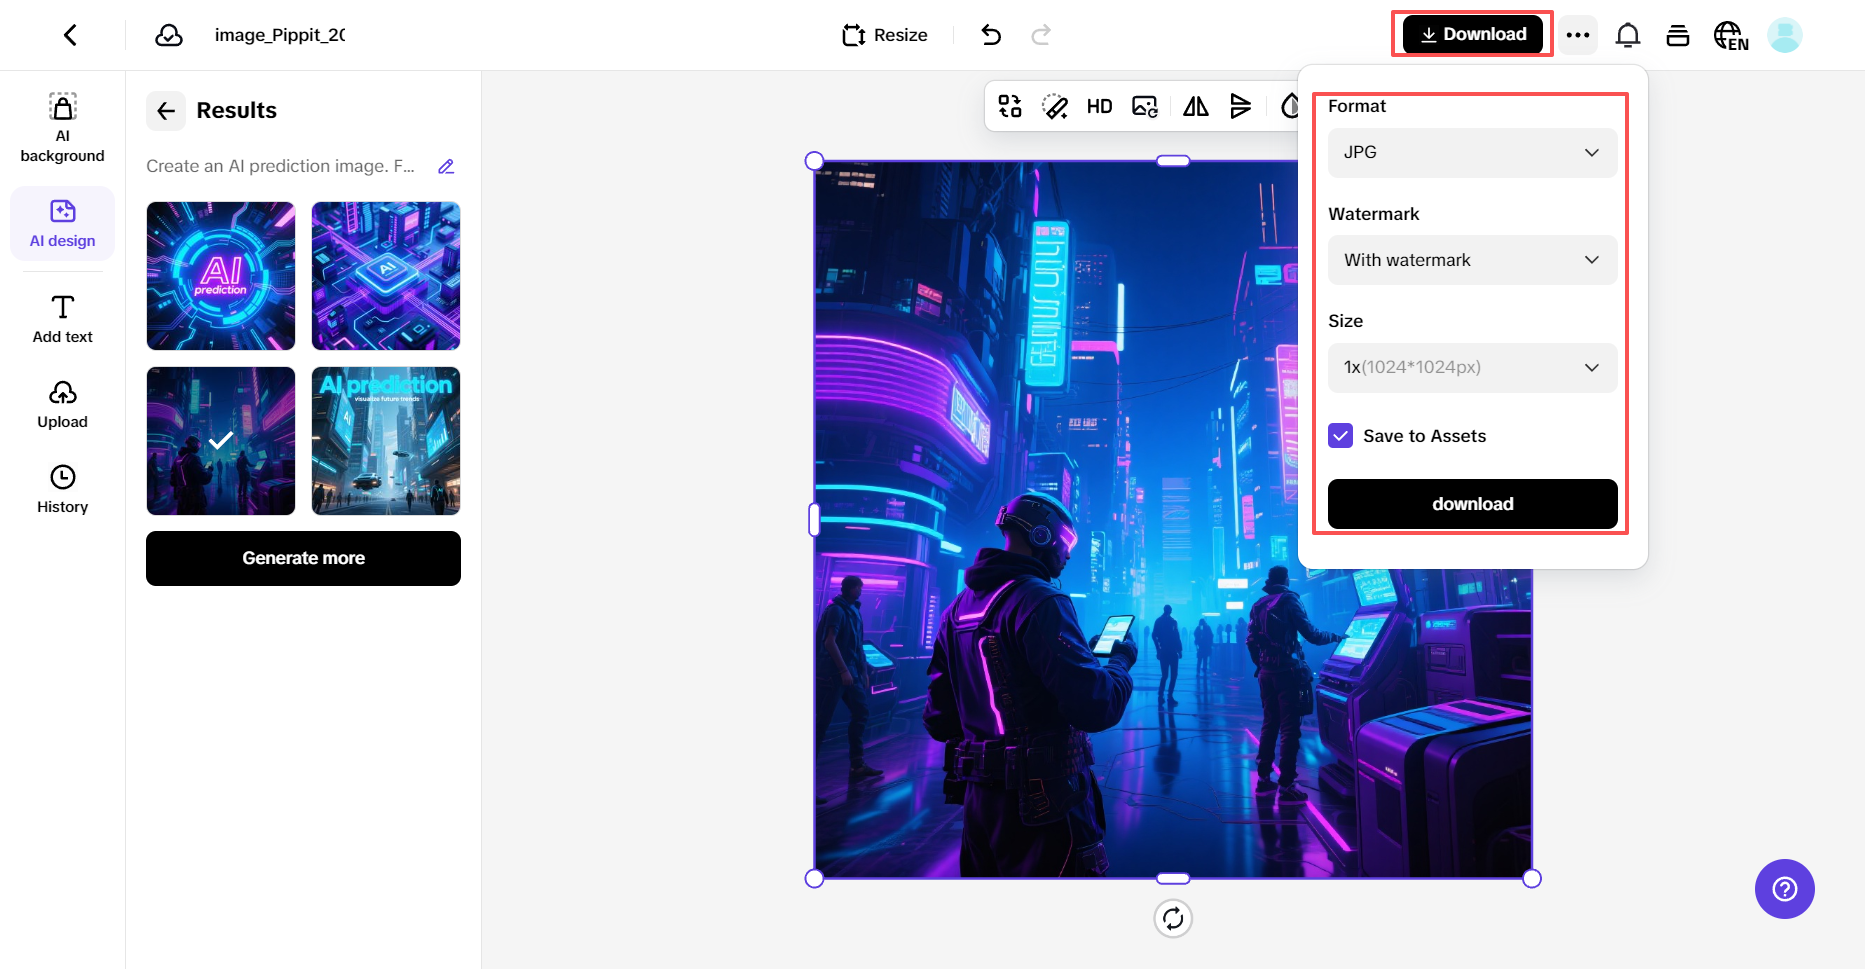Uncheck the Save to Assets checkbox
Viewport: 1865px width, 969px height.
coord(1340,436)
